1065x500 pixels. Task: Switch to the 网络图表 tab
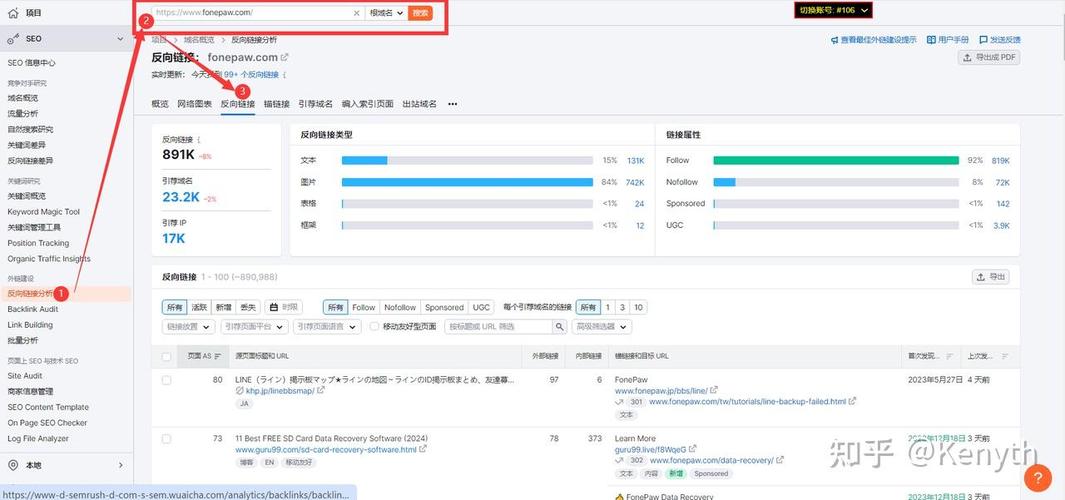coord(194,104)
